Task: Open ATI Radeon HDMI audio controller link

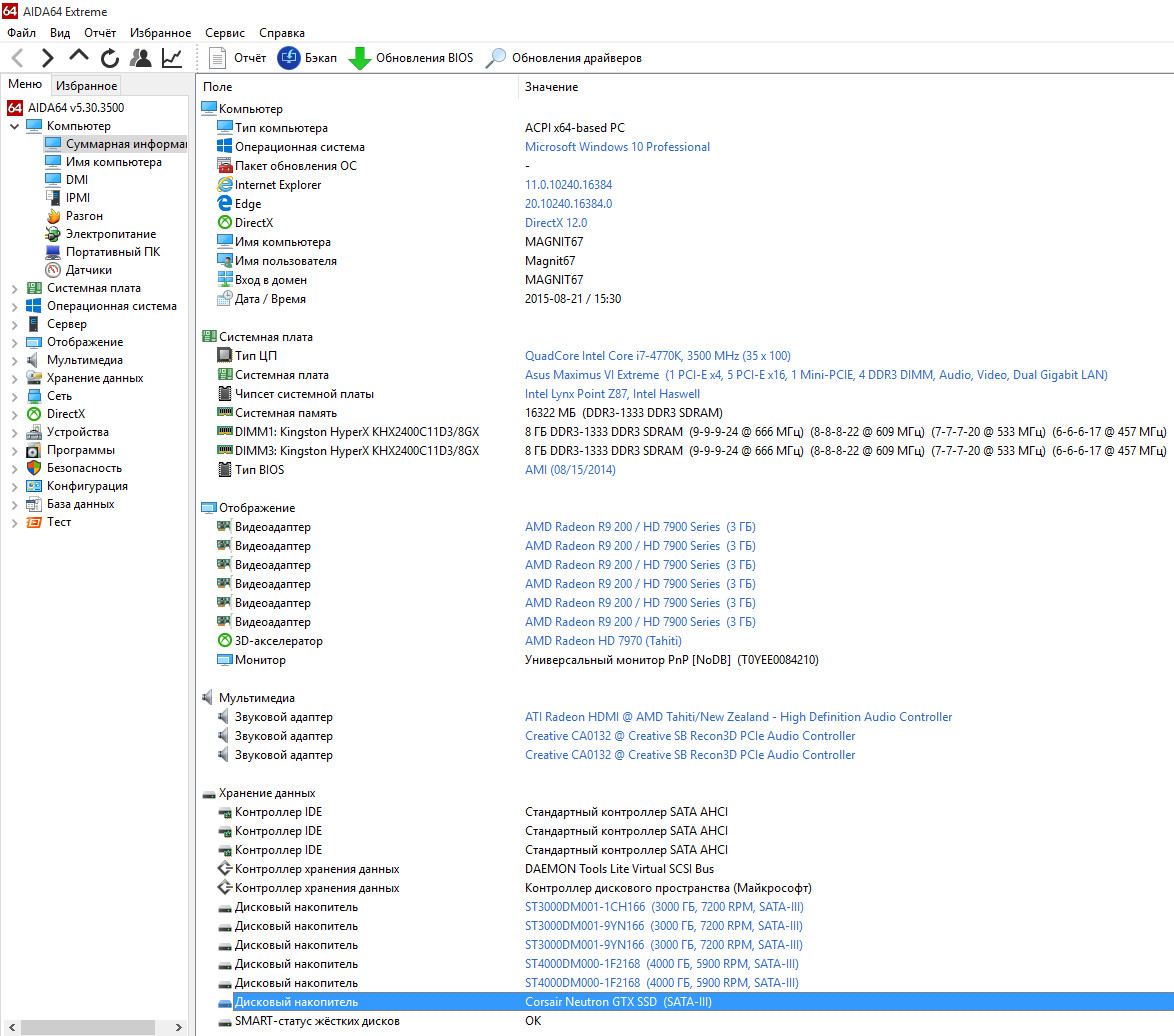Action: pos(739,717)
